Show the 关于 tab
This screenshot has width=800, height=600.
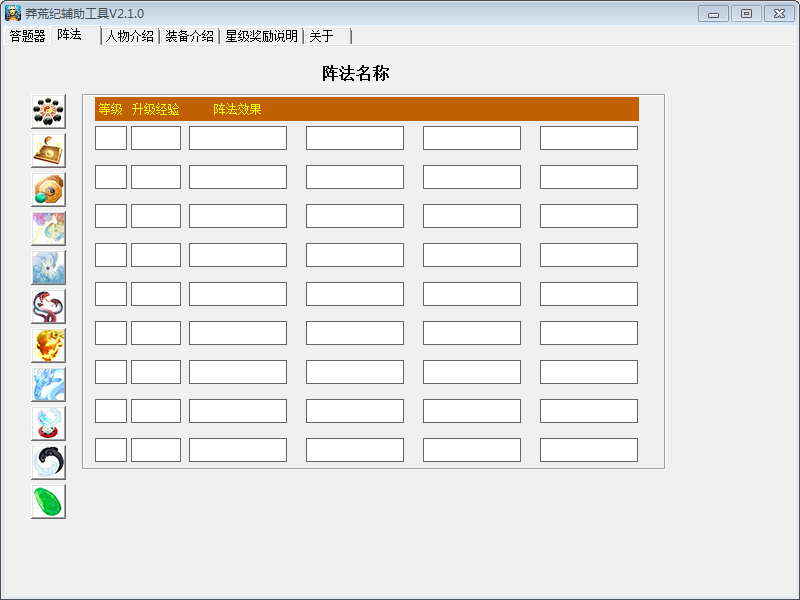pos(321,36)
